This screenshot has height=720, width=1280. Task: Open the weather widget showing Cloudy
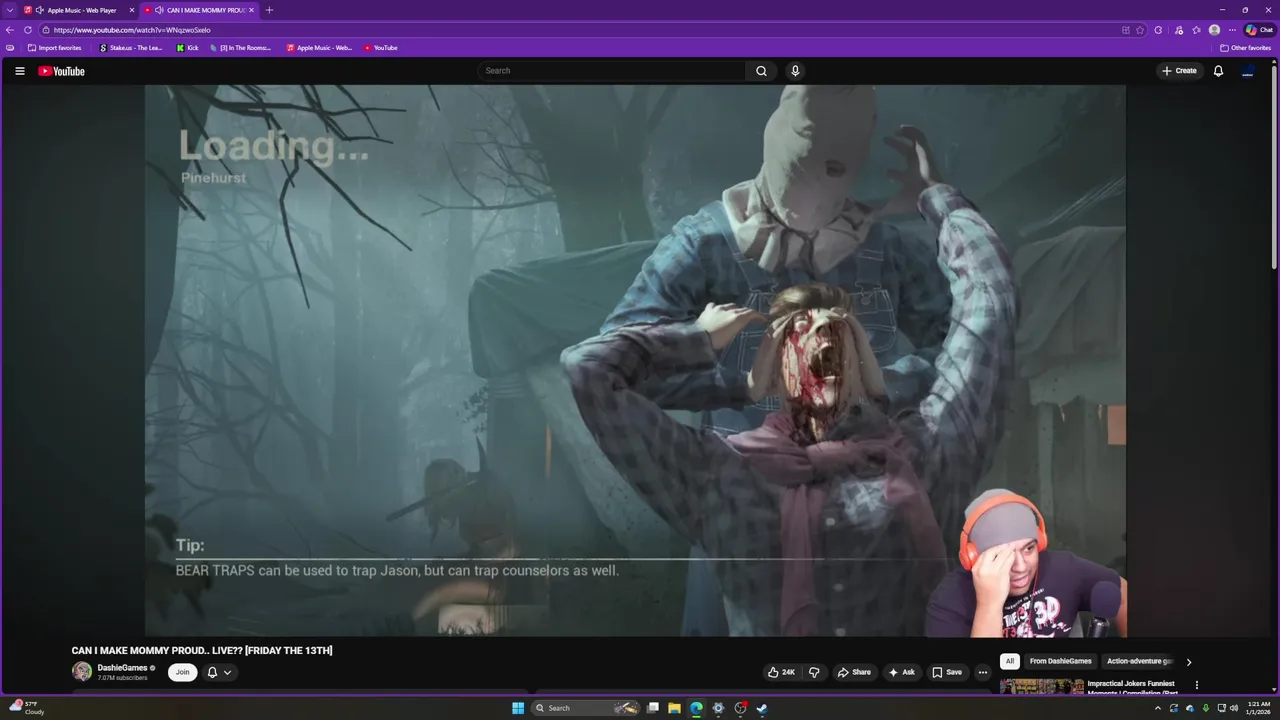27,708
